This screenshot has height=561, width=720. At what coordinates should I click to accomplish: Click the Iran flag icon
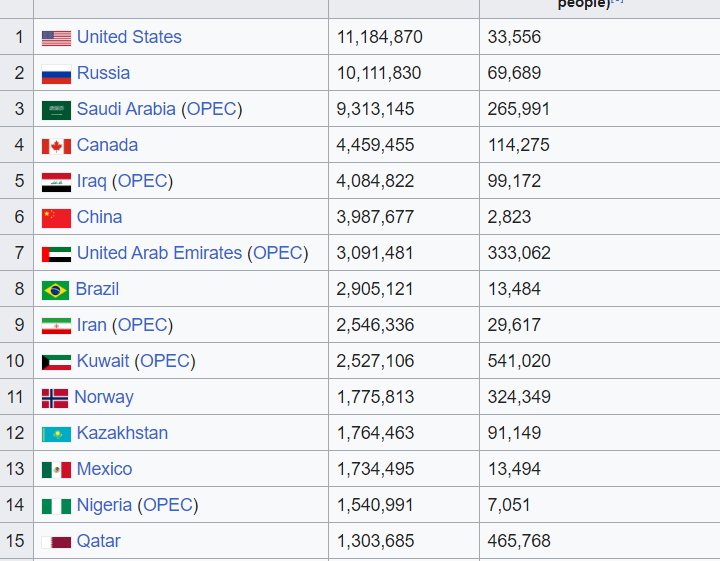point(56,326)
